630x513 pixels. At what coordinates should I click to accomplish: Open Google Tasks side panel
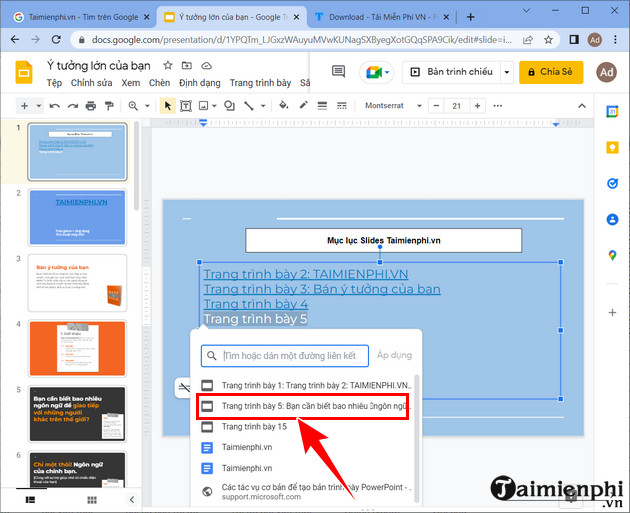612,184
